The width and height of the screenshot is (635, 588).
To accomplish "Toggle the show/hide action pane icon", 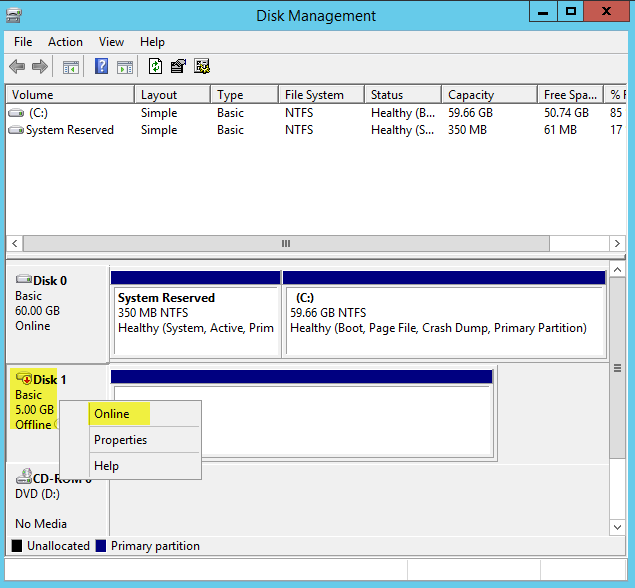I will click(125, 67).
